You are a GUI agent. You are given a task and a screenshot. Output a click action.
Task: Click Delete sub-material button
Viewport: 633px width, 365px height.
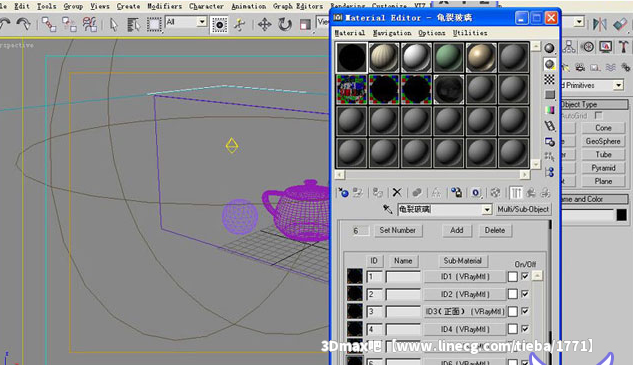[x=495, y=230]
